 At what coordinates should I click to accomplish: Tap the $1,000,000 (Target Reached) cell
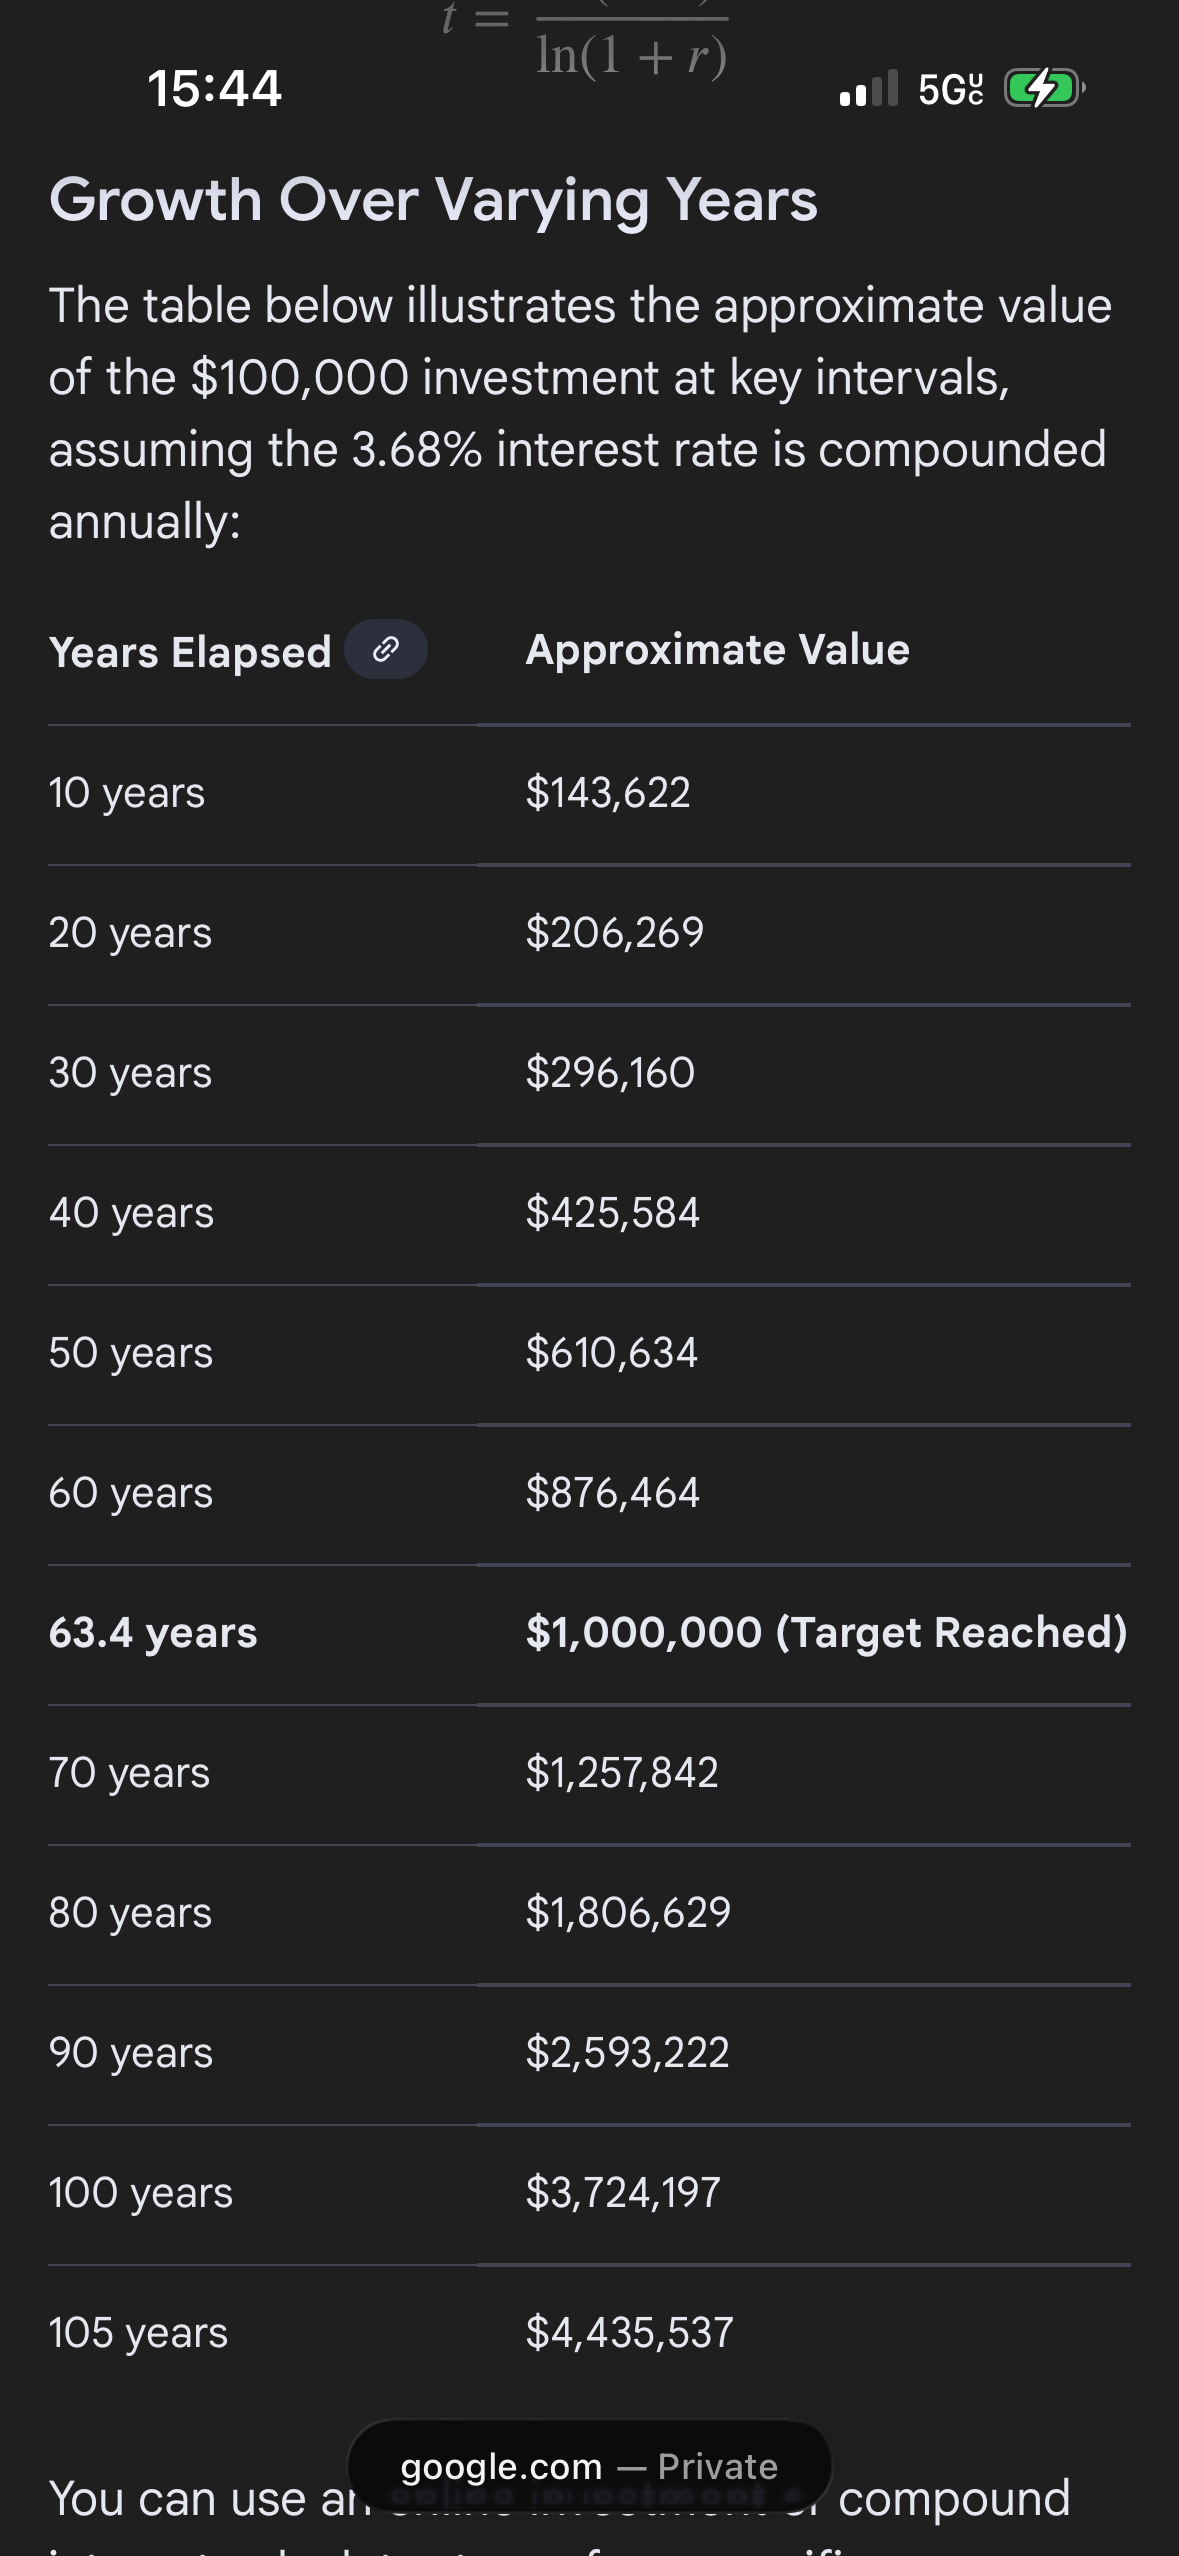click(826, 1633)
